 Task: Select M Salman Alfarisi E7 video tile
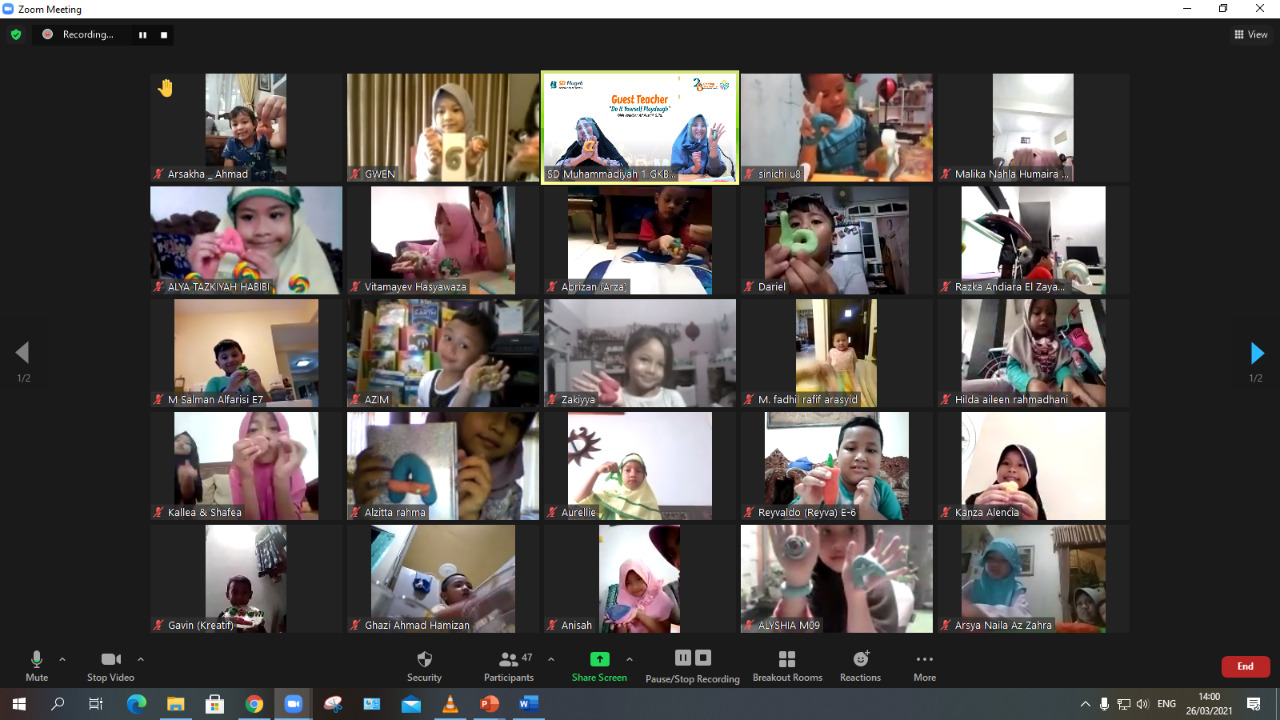click(x=246, y=353)
